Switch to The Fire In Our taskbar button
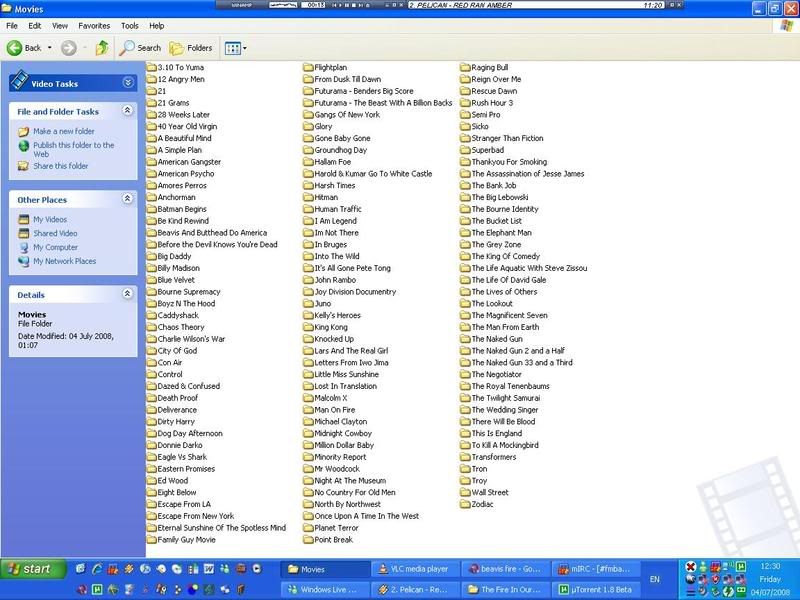The image size is (800, 600). pyautogui.click(x=505, y=590)
